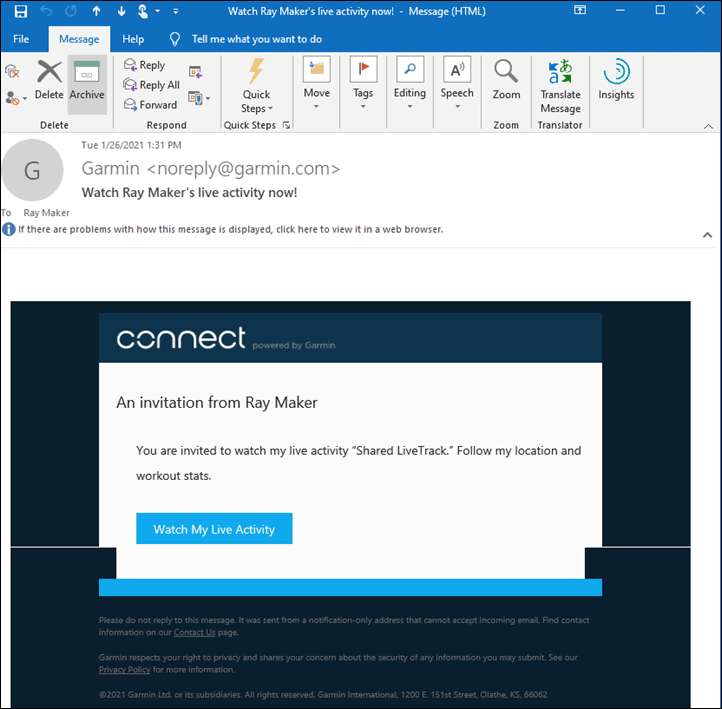This screenshot has width=722, height=709.
Task: Select the Message ribbon tab
Action: (79, 39)
